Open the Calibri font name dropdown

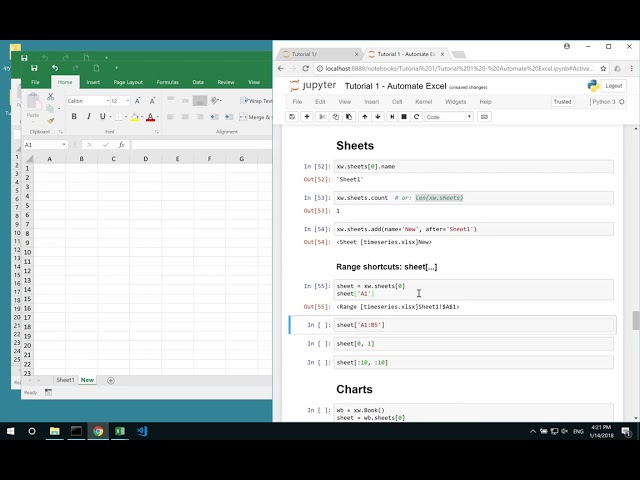[108, 101]
